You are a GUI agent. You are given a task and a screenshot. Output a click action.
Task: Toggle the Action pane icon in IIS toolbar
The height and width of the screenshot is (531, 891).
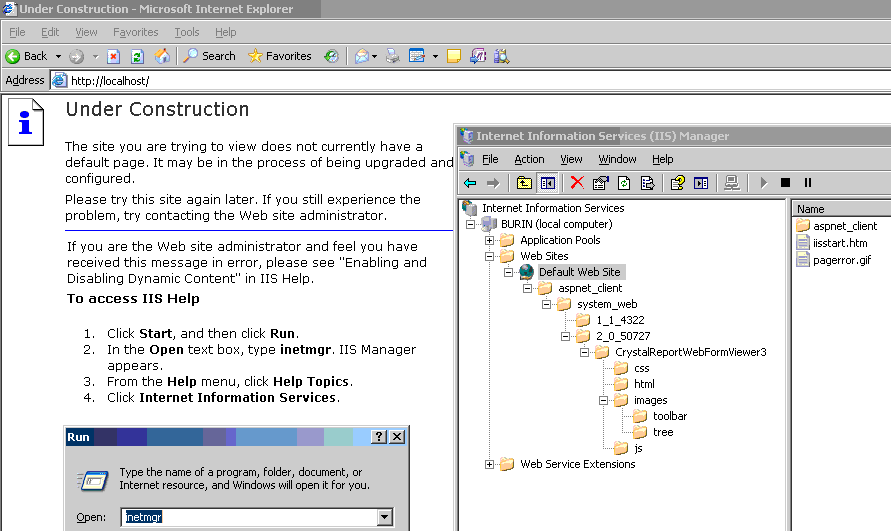point(701,183)
